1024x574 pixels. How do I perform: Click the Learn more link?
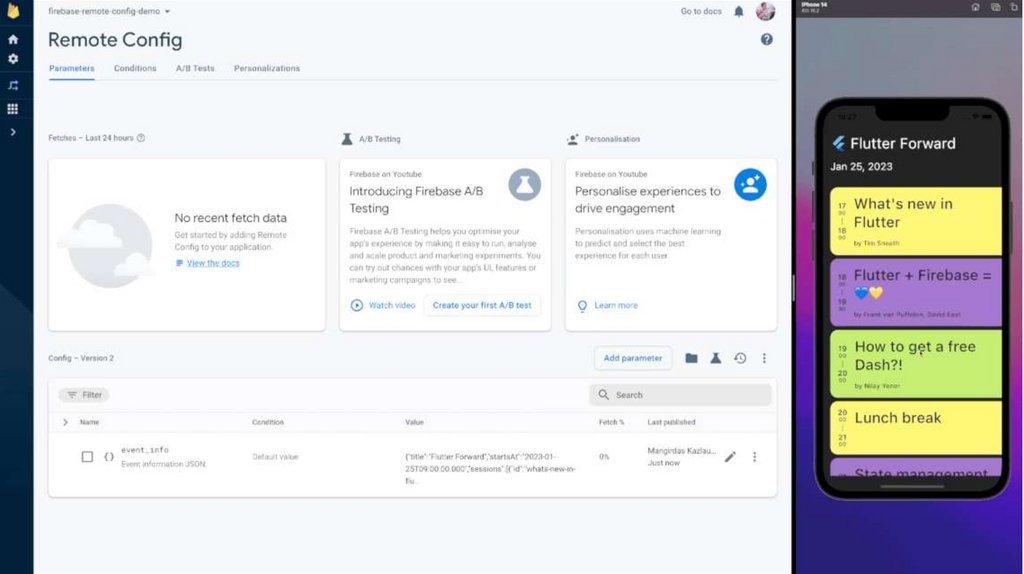coord(608,305)
